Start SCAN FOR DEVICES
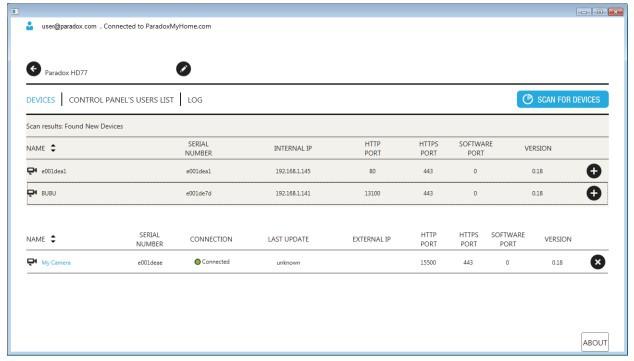 [x=562, y=99]
